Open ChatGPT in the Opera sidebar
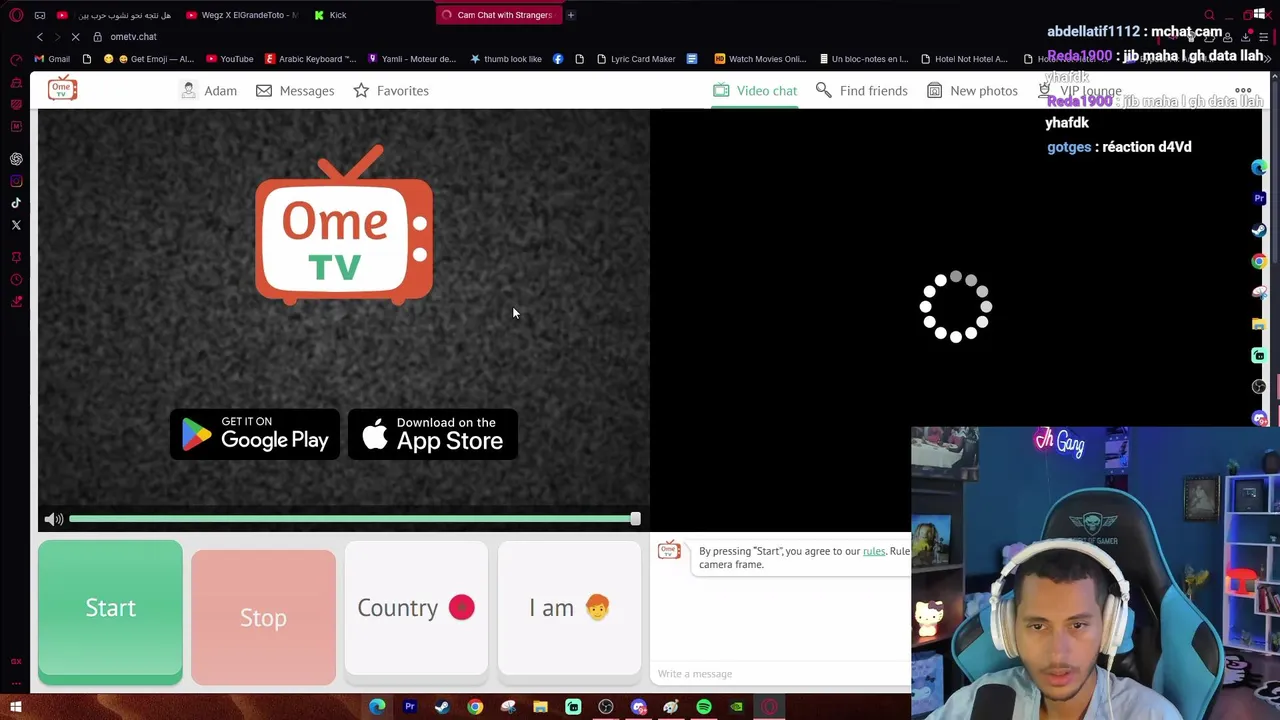The image size is (1280, 720). pos(16,159)
